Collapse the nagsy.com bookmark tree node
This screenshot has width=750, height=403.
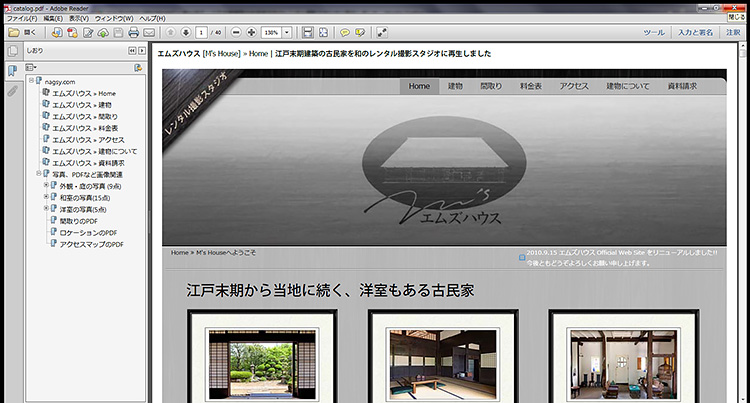click(x=31, y=80)
